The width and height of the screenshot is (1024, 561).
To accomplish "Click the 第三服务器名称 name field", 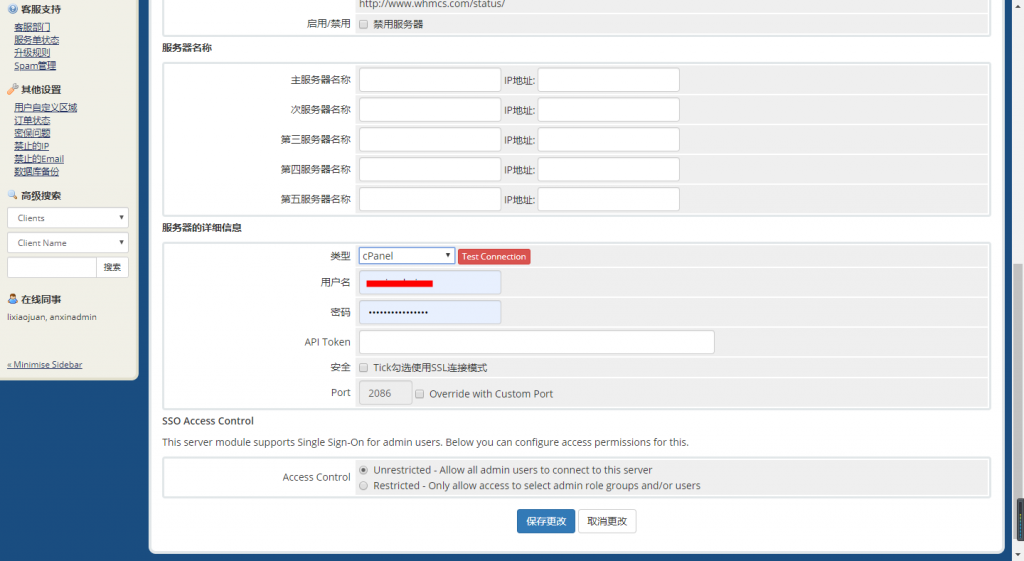I will pyautogui.click(x=430, y=139).
